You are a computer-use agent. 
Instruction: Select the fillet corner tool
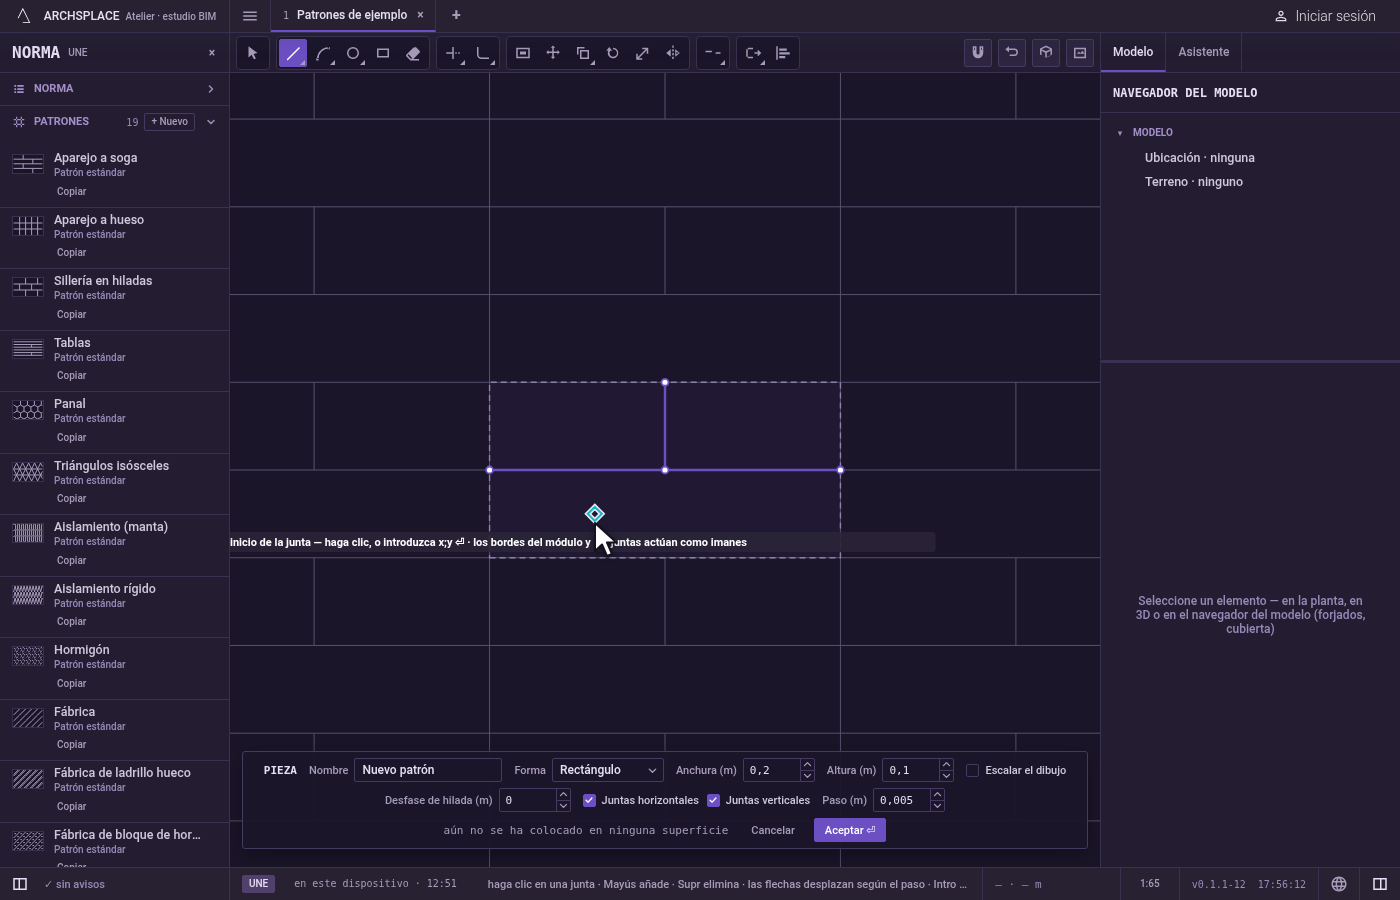[x=483, y=53]
